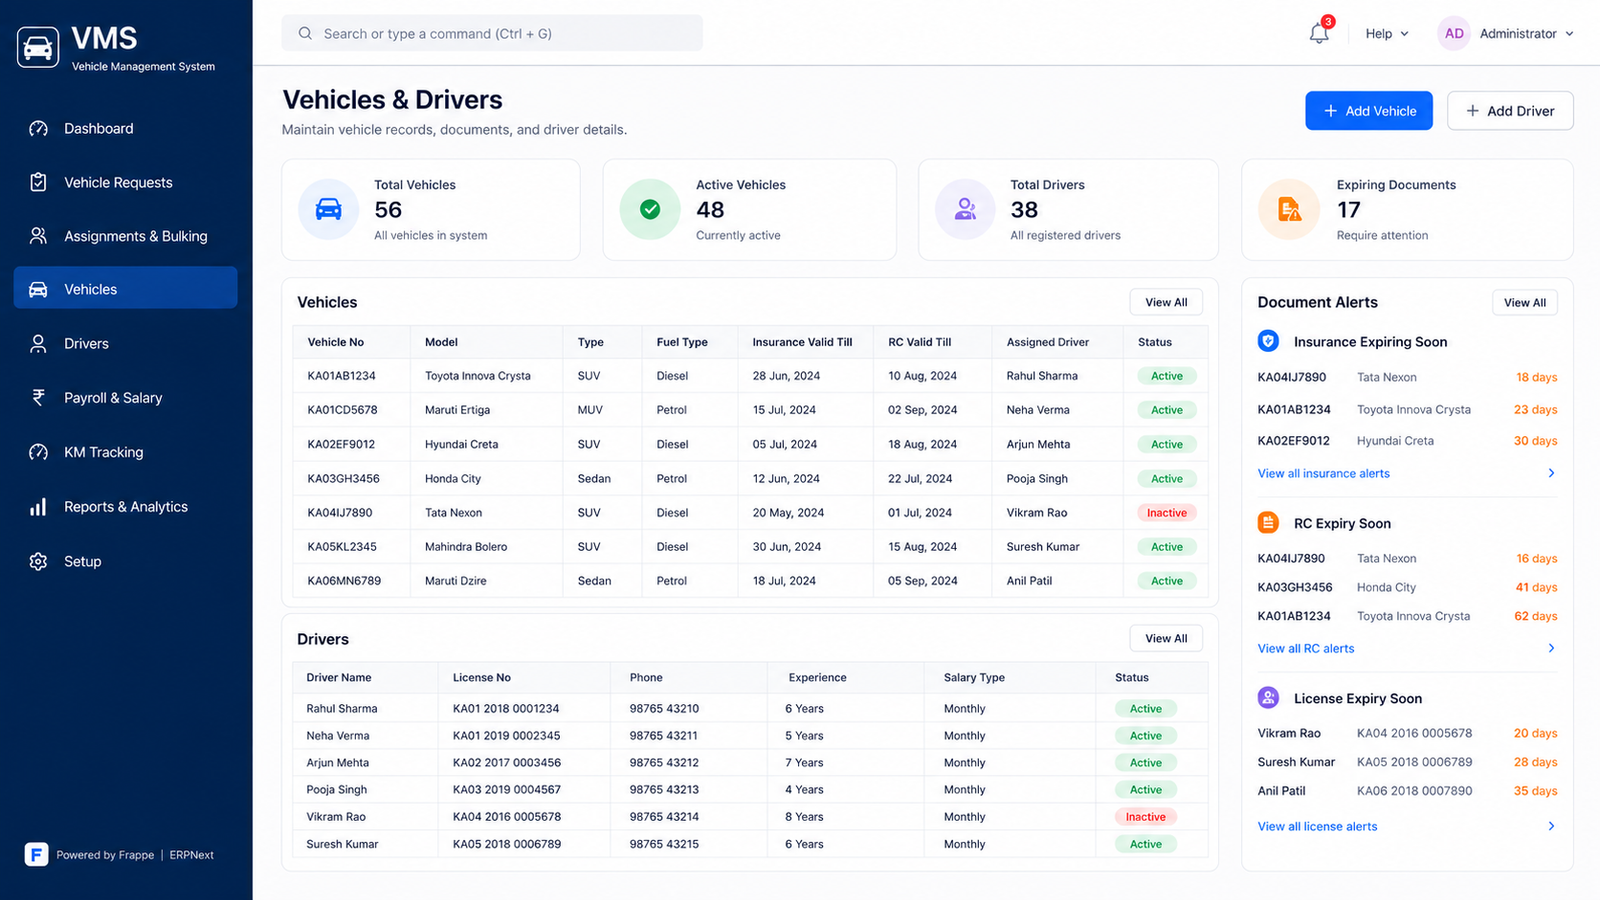The image size is (1600, 900).
Task: Click View All in Document Alerts panel
Action: tap(1525, 302)
